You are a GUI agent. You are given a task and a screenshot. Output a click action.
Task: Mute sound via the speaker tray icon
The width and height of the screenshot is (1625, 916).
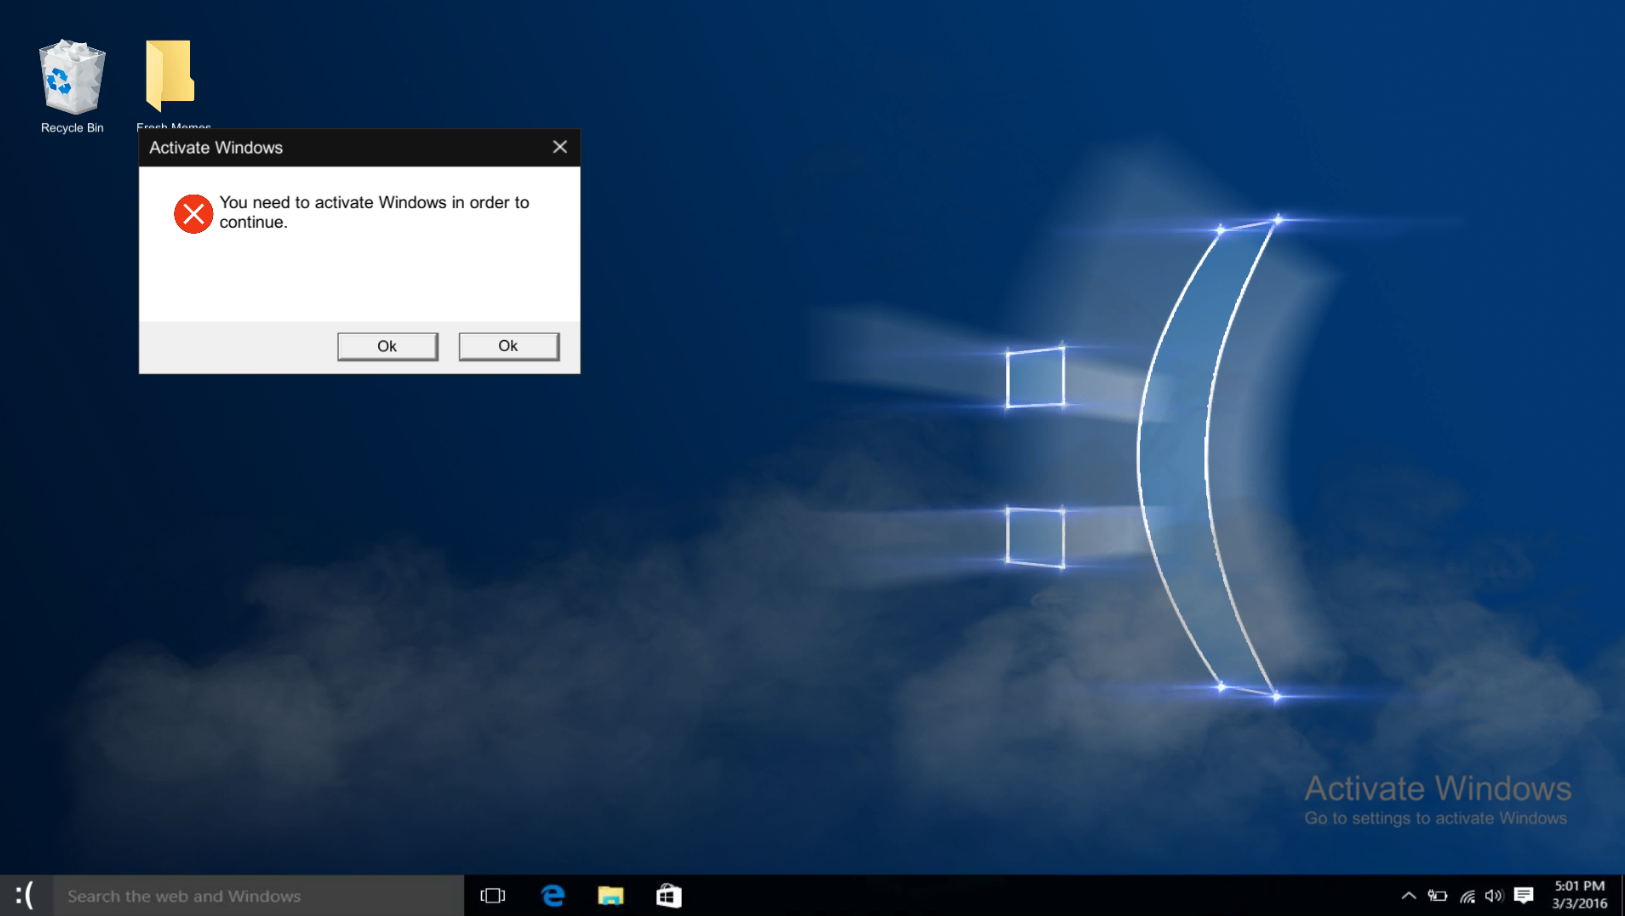click(x=1494, y=895)
